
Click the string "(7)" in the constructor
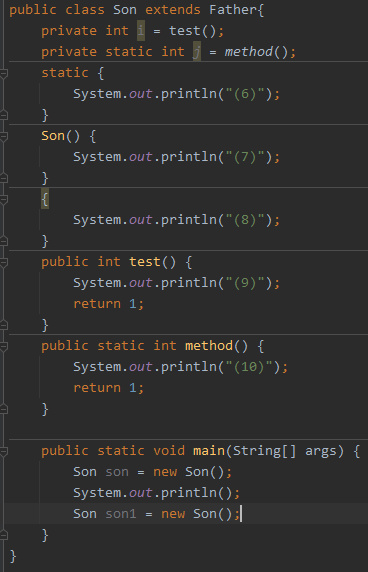click(x=245, y=157)
